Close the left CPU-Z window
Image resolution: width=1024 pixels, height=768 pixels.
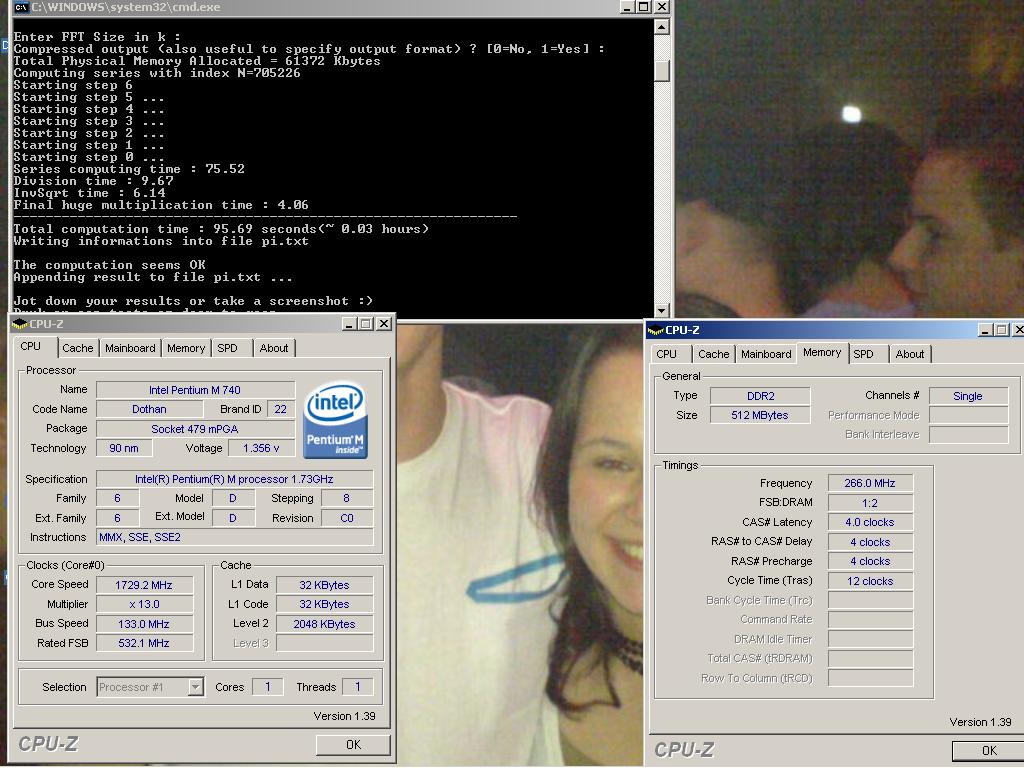pyautogui.click(x=385, y=324)
